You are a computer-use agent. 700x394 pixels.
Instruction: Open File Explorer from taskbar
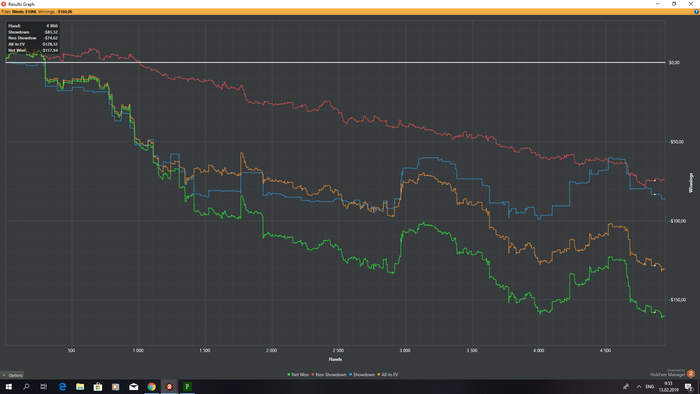80,387
